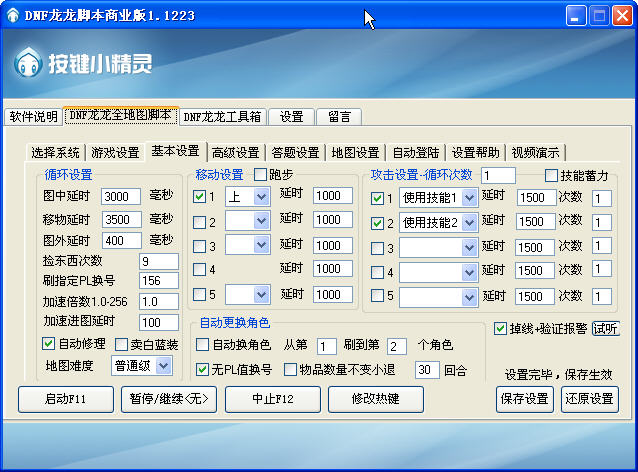The image size is (638, 472).
Task: Switch to 软件说明 tab
Action: [x=33, y=117]
